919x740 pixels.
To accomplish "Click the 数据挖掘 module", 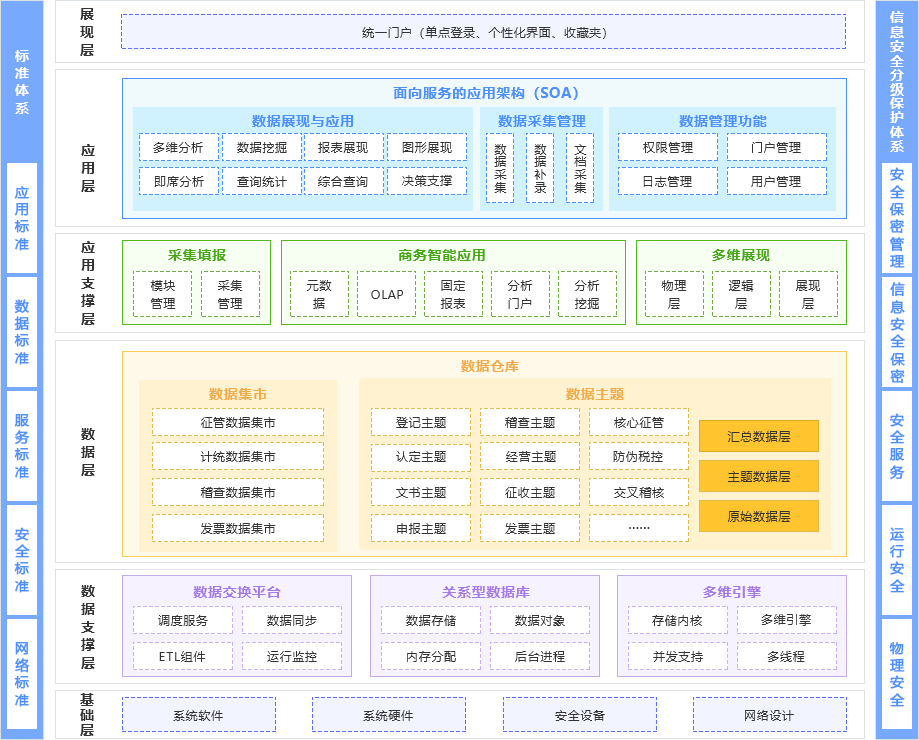I will tap(260, 146).
